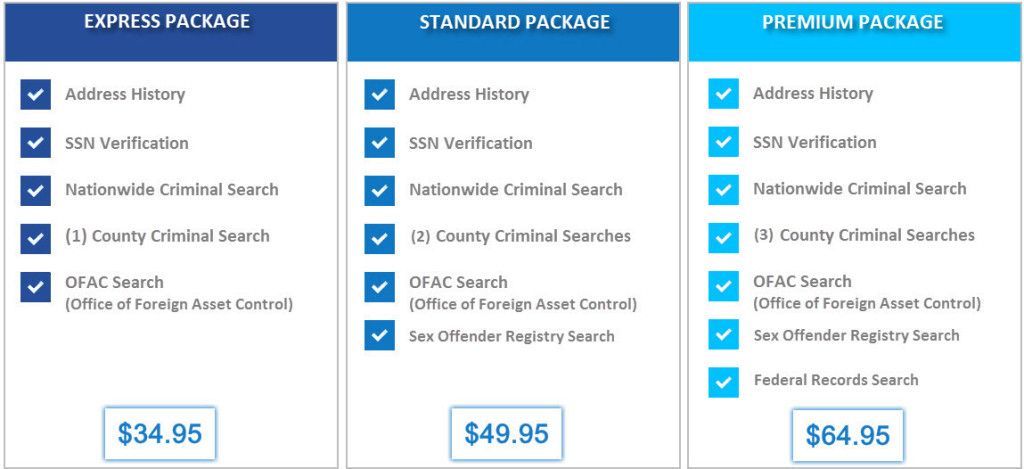1024x469 pixels.
Task: Choose the $49.95 Standard price button
Action: pyautogui.click(x=506, y=434)
